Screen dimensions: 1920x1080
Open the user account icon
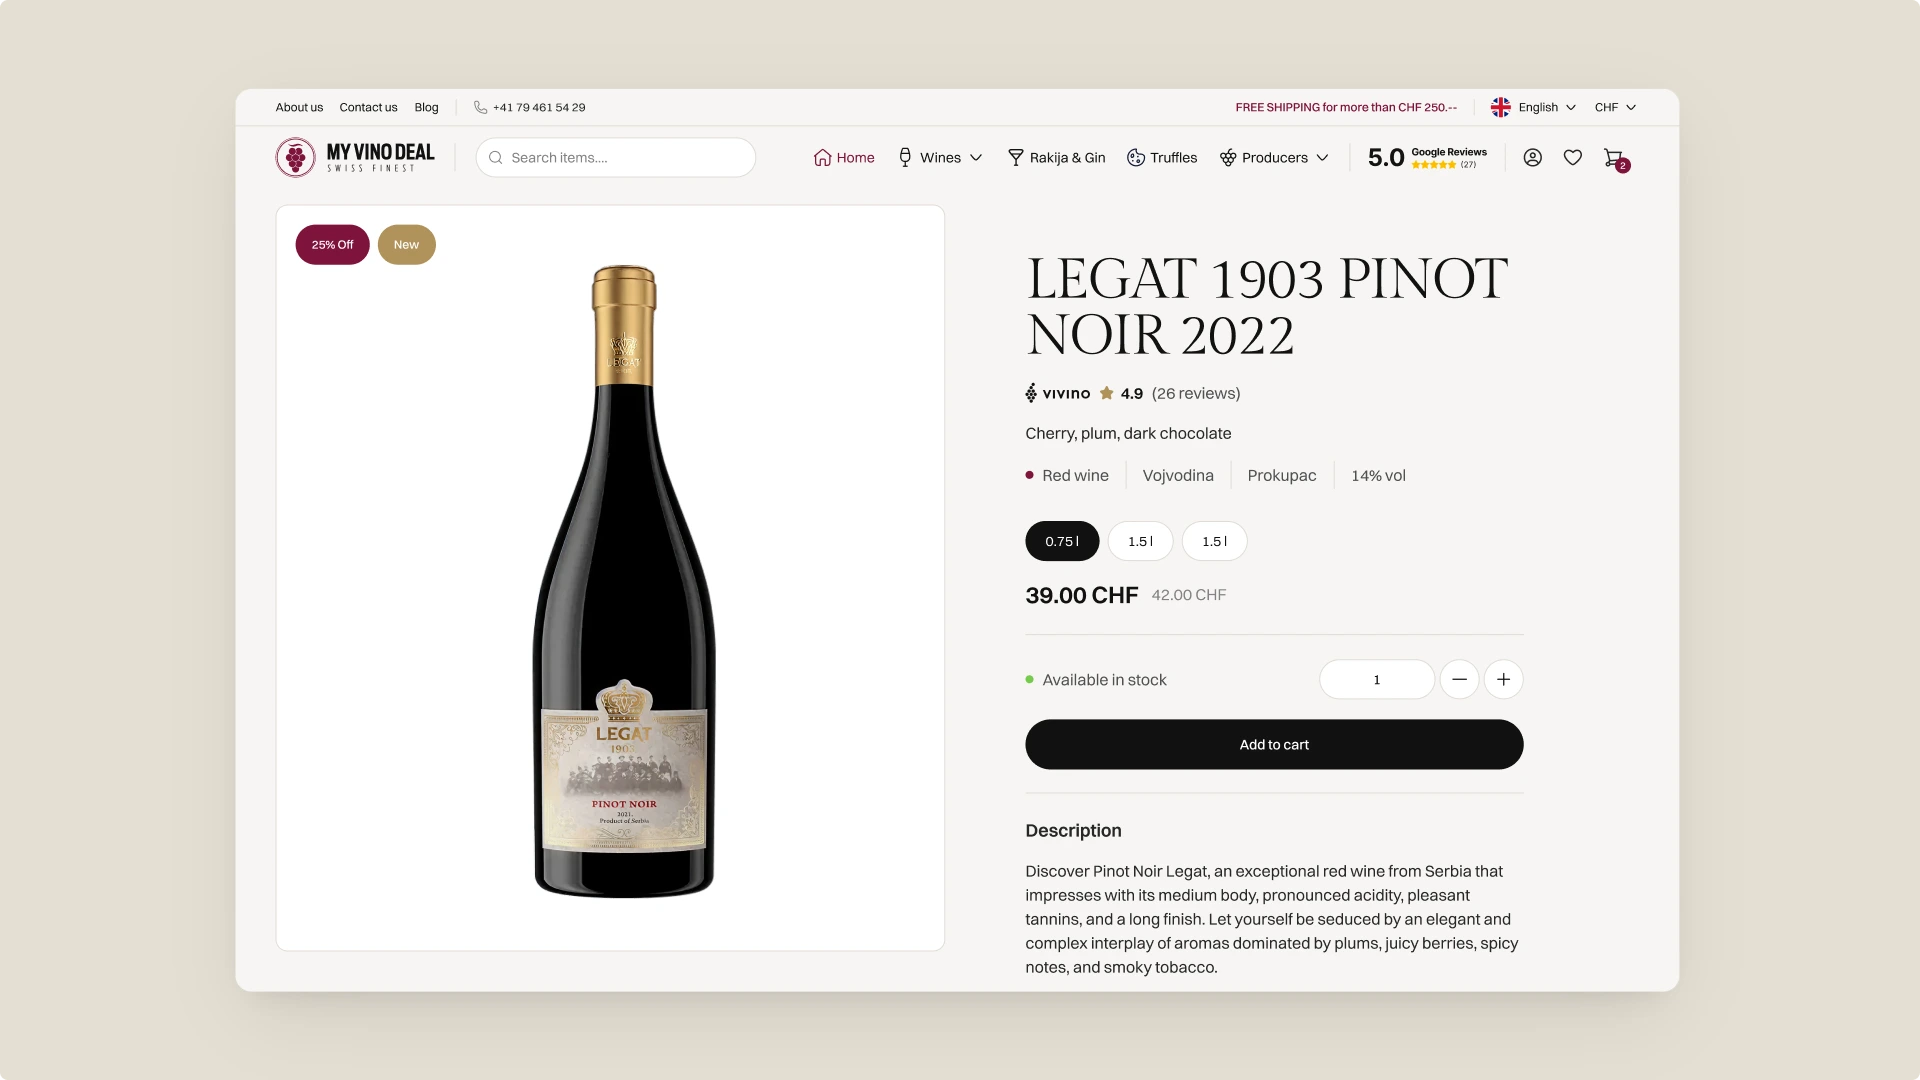pyautogui.click(x=1532, y=157)
